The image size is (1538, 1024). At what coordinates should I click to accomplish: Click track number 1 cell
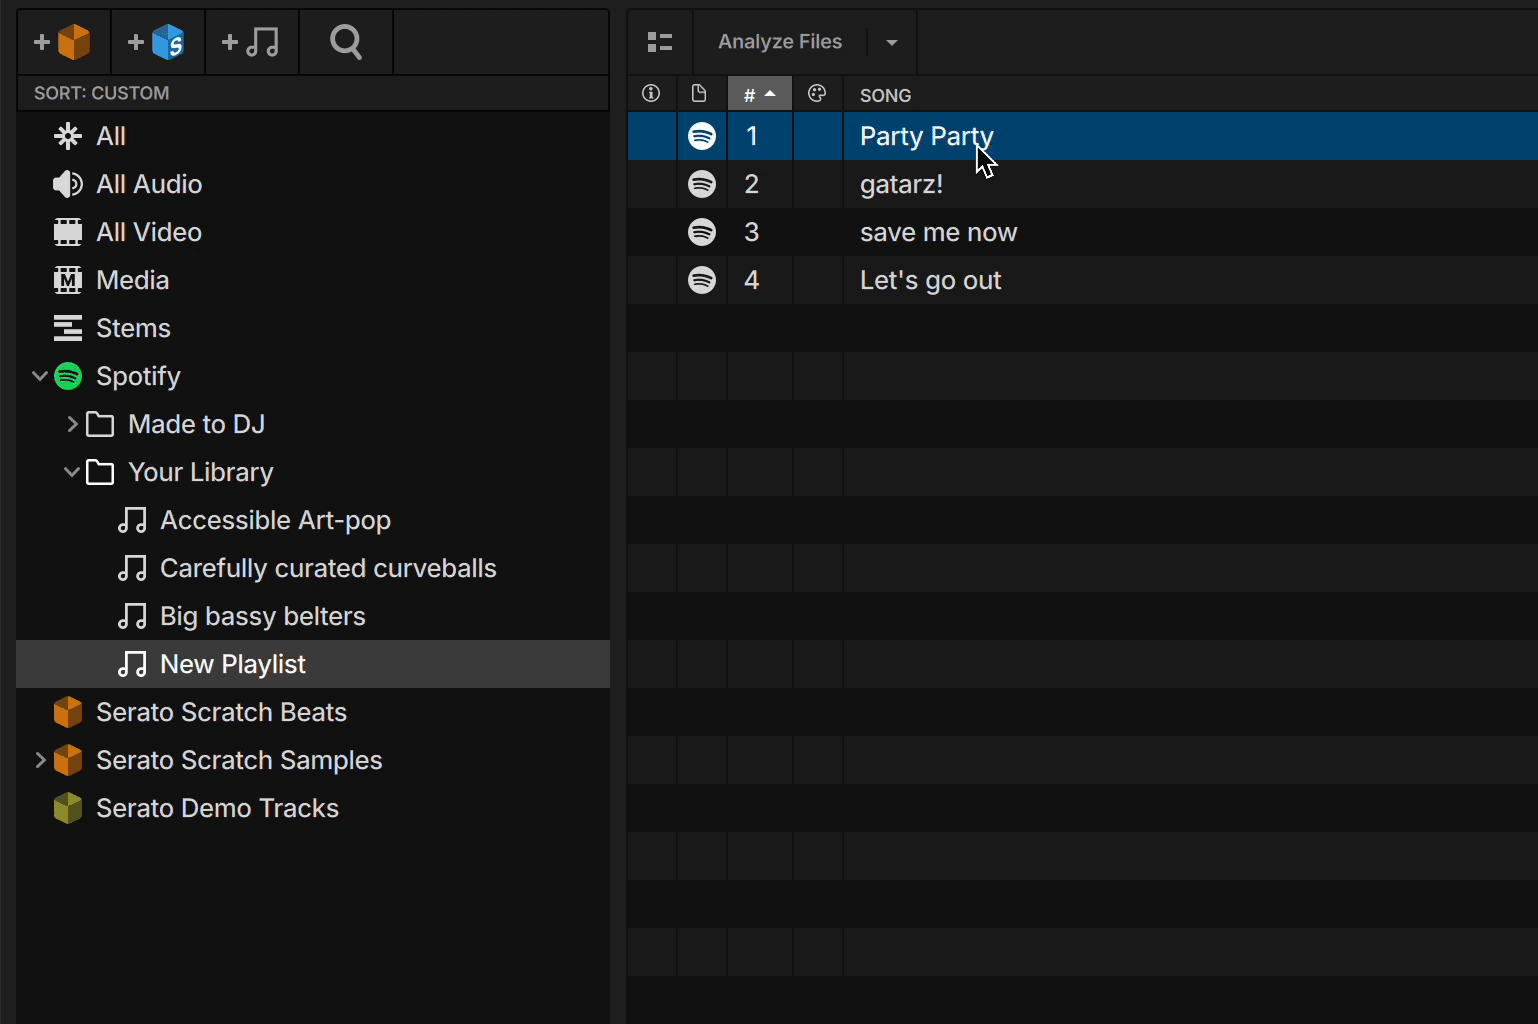pyautogui.click(x=760, y=136)
